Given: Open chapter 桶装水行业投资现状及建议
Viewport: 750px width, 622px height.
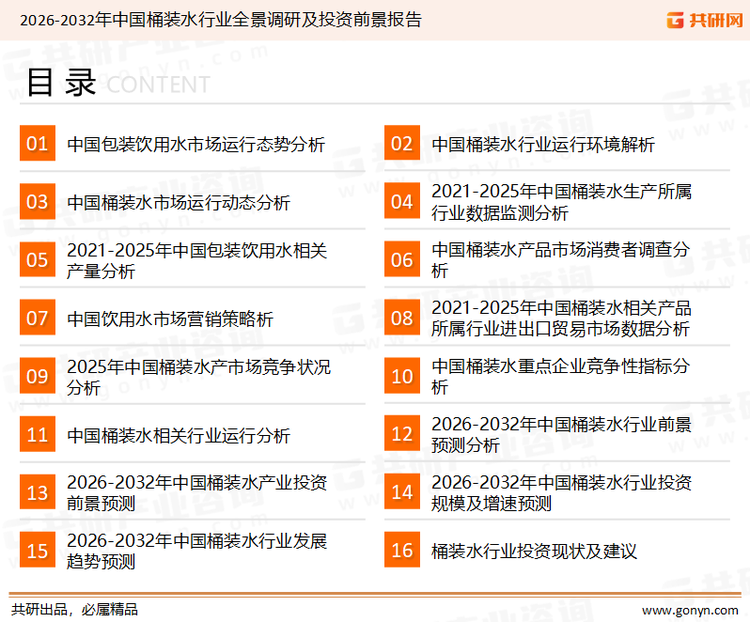Looking at the screenshot, I should (534, 551).
